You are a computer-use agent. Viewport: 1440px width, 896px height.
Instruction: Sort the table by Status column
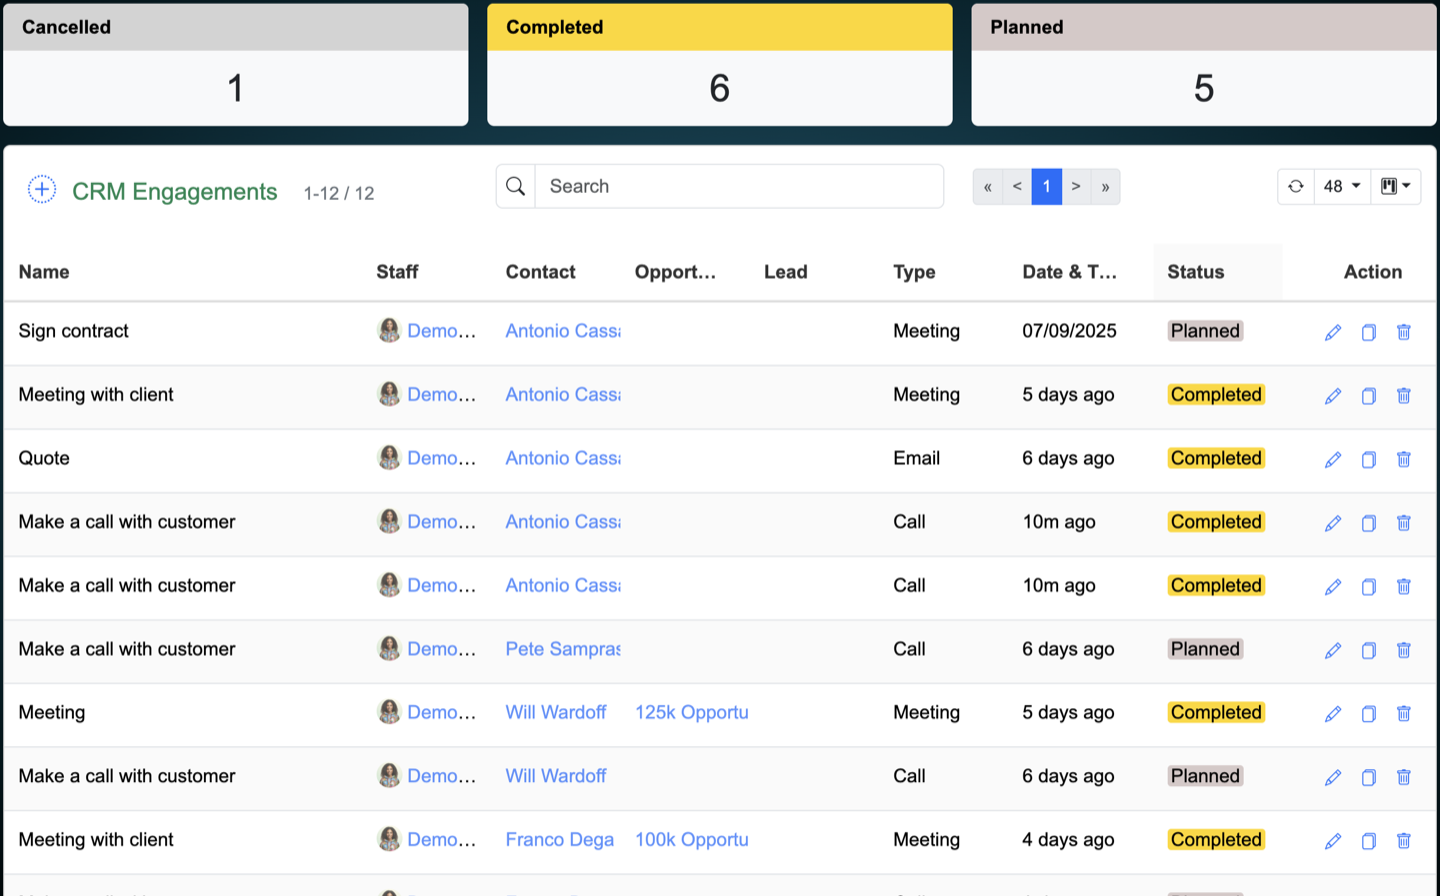1196,272
